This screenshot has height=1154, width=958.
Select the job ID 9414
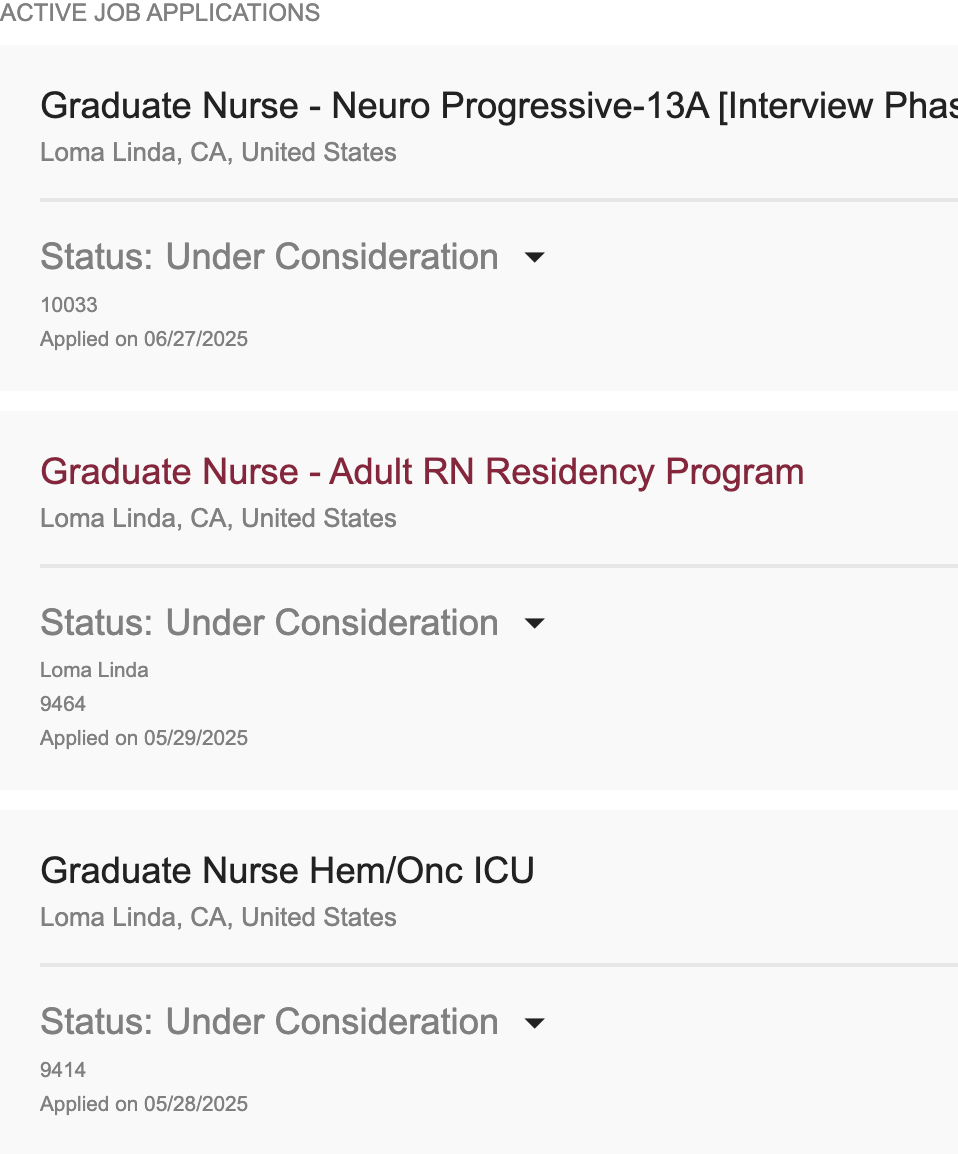coord(63,1069)
